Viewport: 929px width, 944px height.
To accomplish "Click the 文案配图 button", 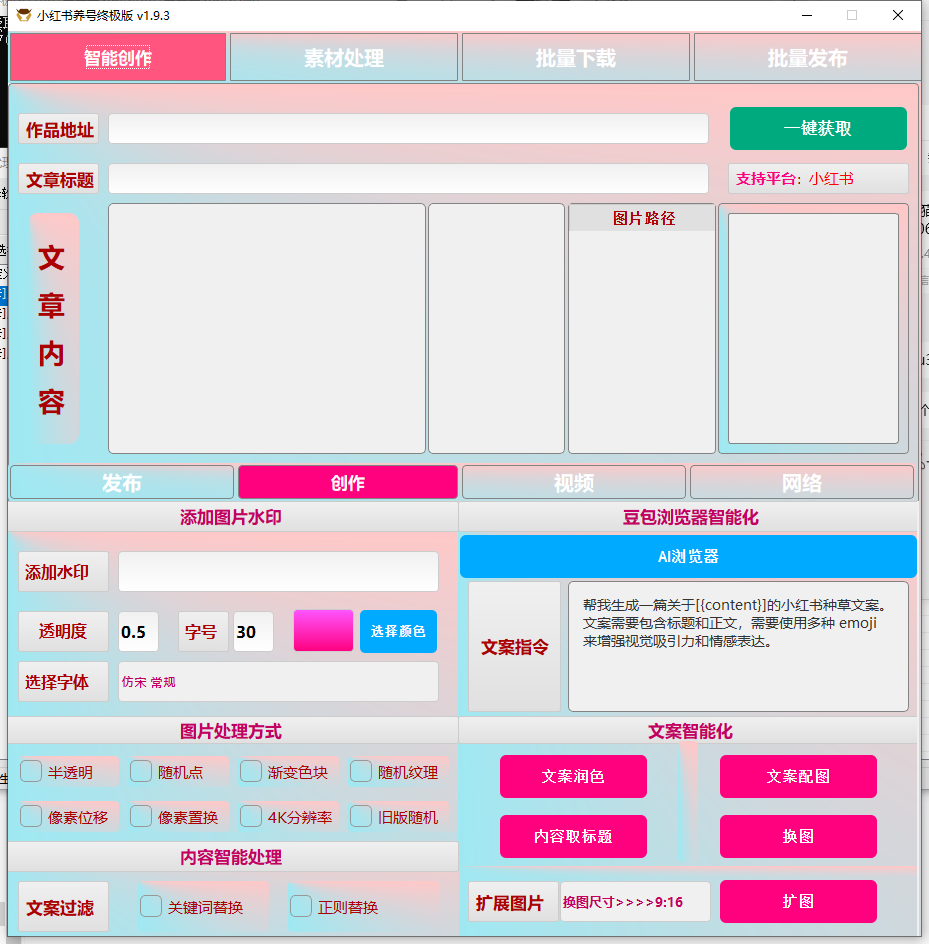I will (x=798, y=776).
